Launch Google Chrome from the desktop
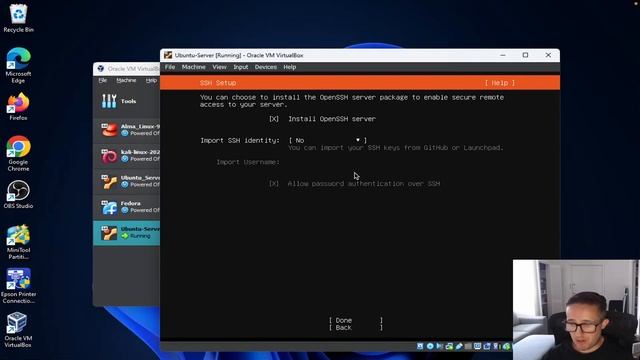 18,153
